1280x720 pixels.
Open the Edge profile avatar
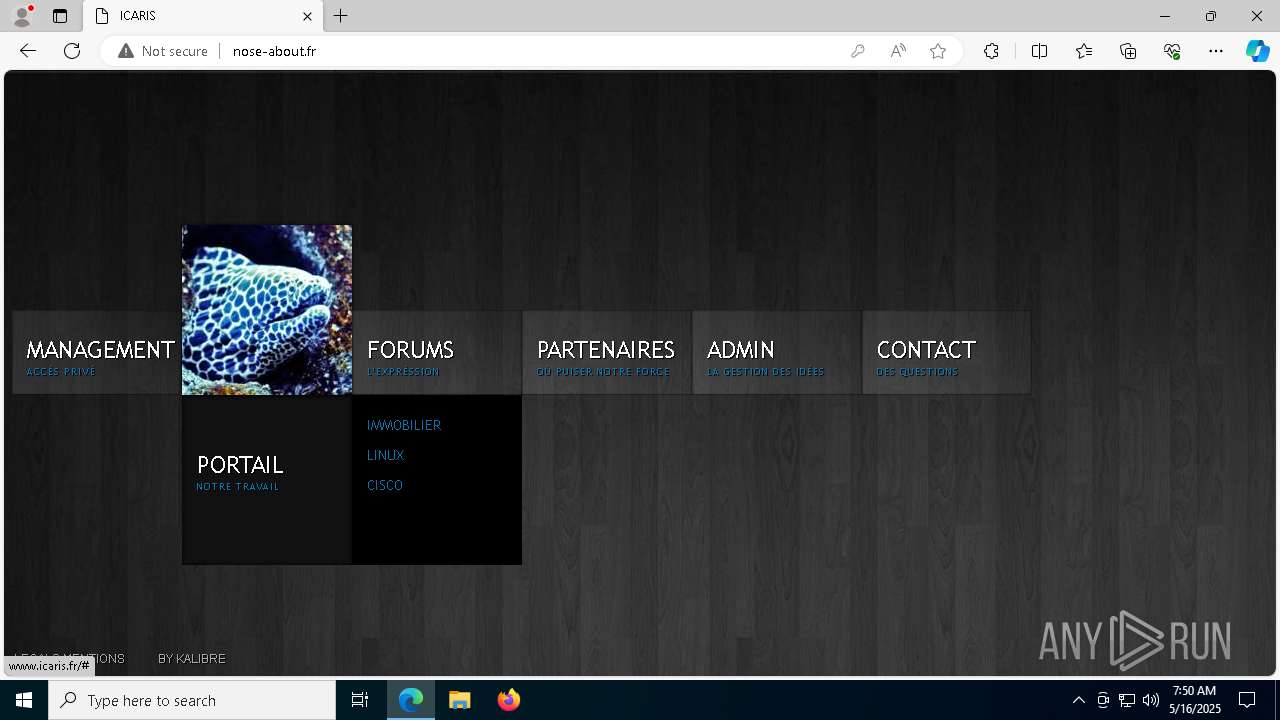point(22,16)
